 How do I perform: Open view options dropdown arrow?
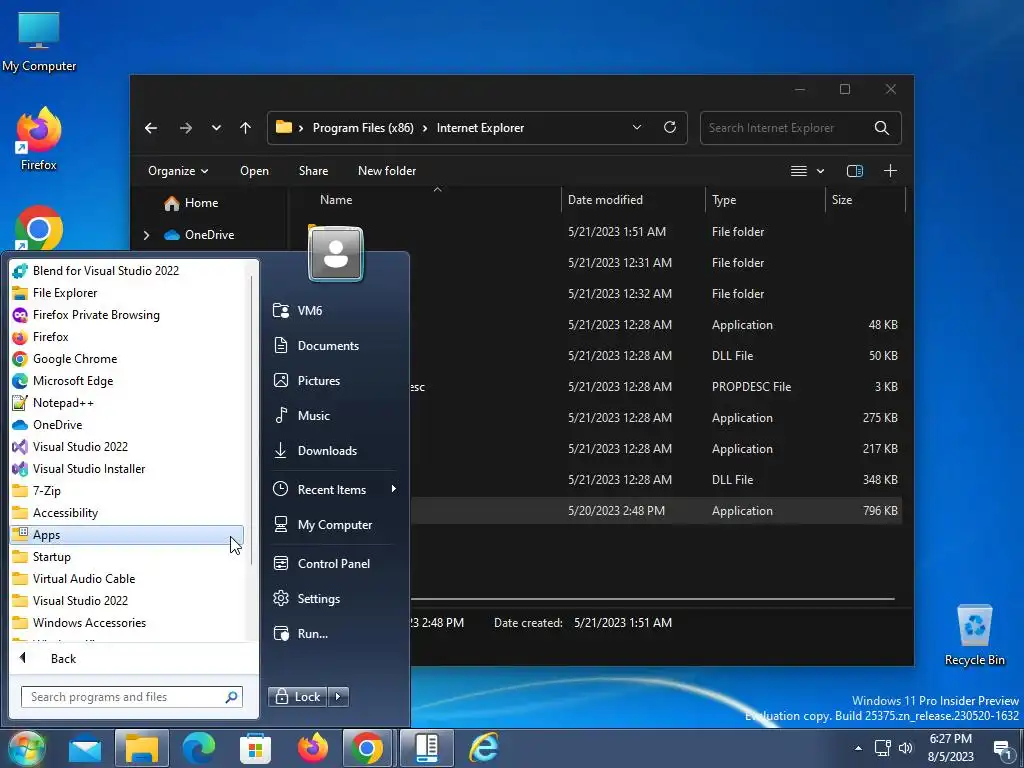click(x=820, y=171)
